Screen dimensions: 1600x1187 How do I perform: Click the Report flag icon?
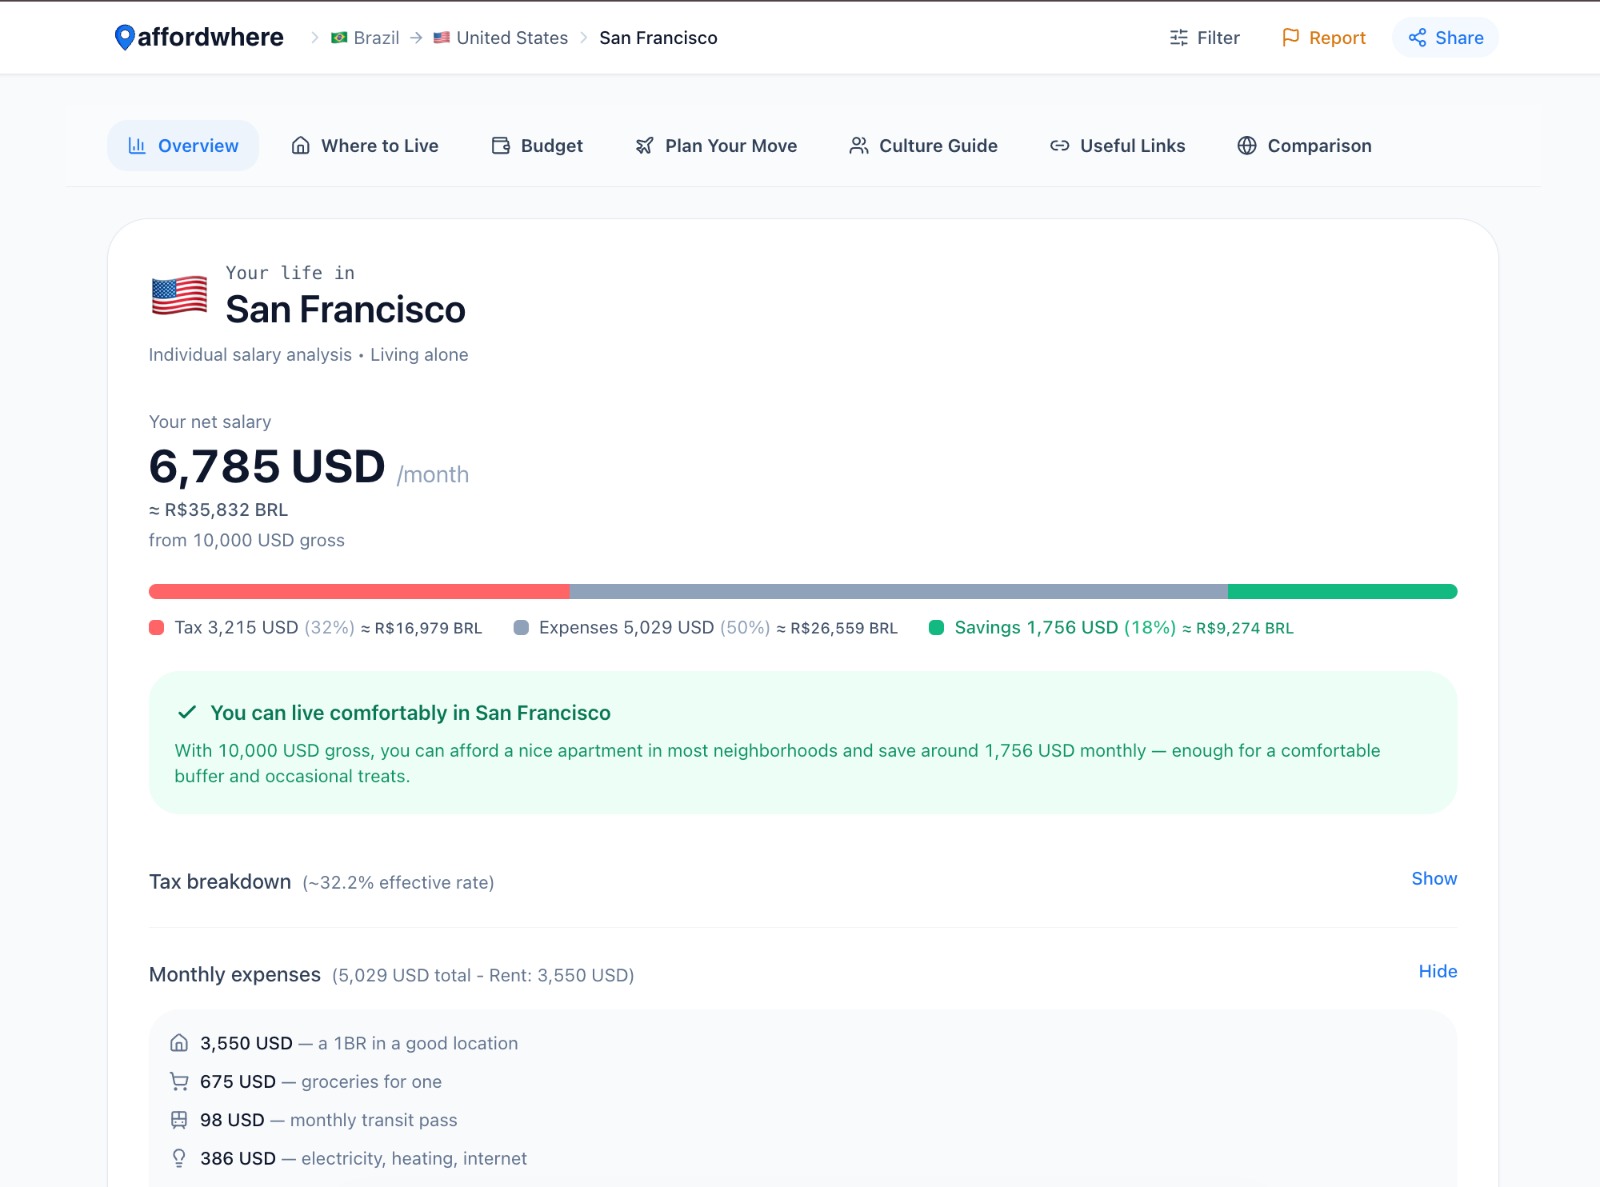1291,38
